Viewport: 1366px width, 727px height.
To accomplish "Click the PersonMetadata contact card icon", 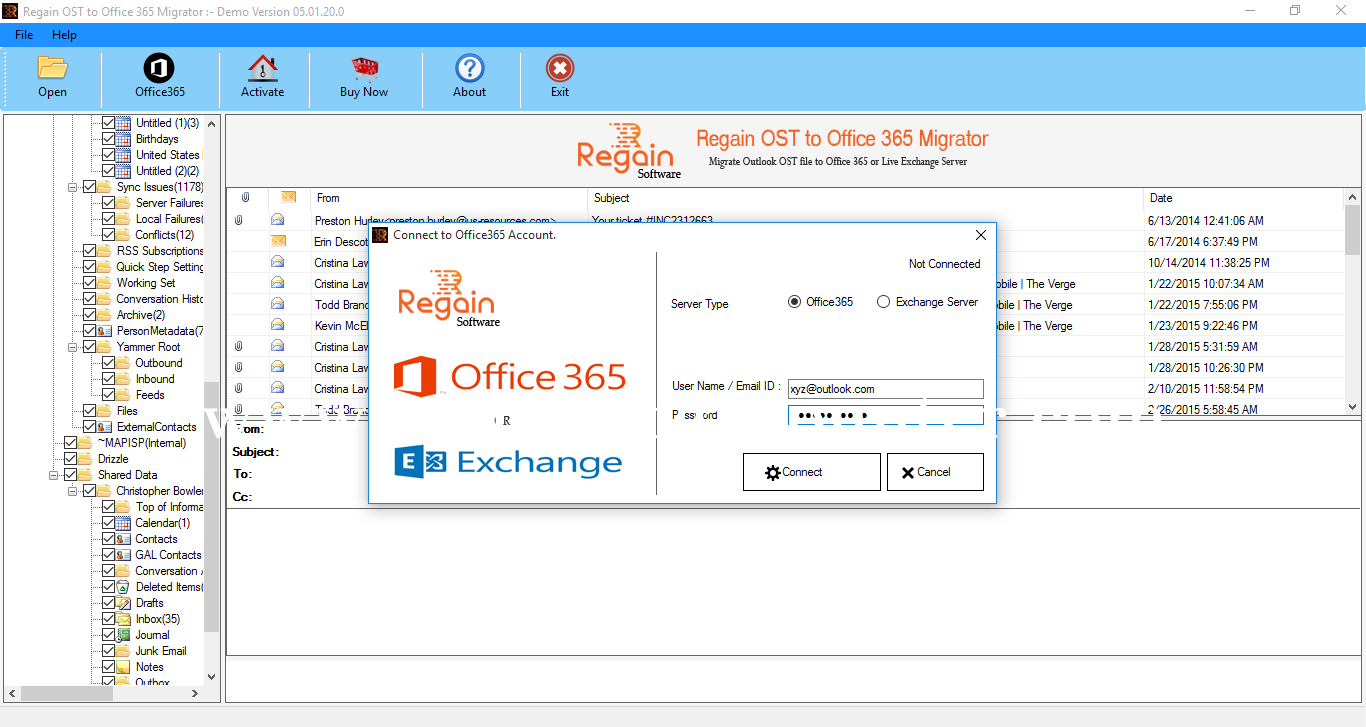I will [105, 331].
